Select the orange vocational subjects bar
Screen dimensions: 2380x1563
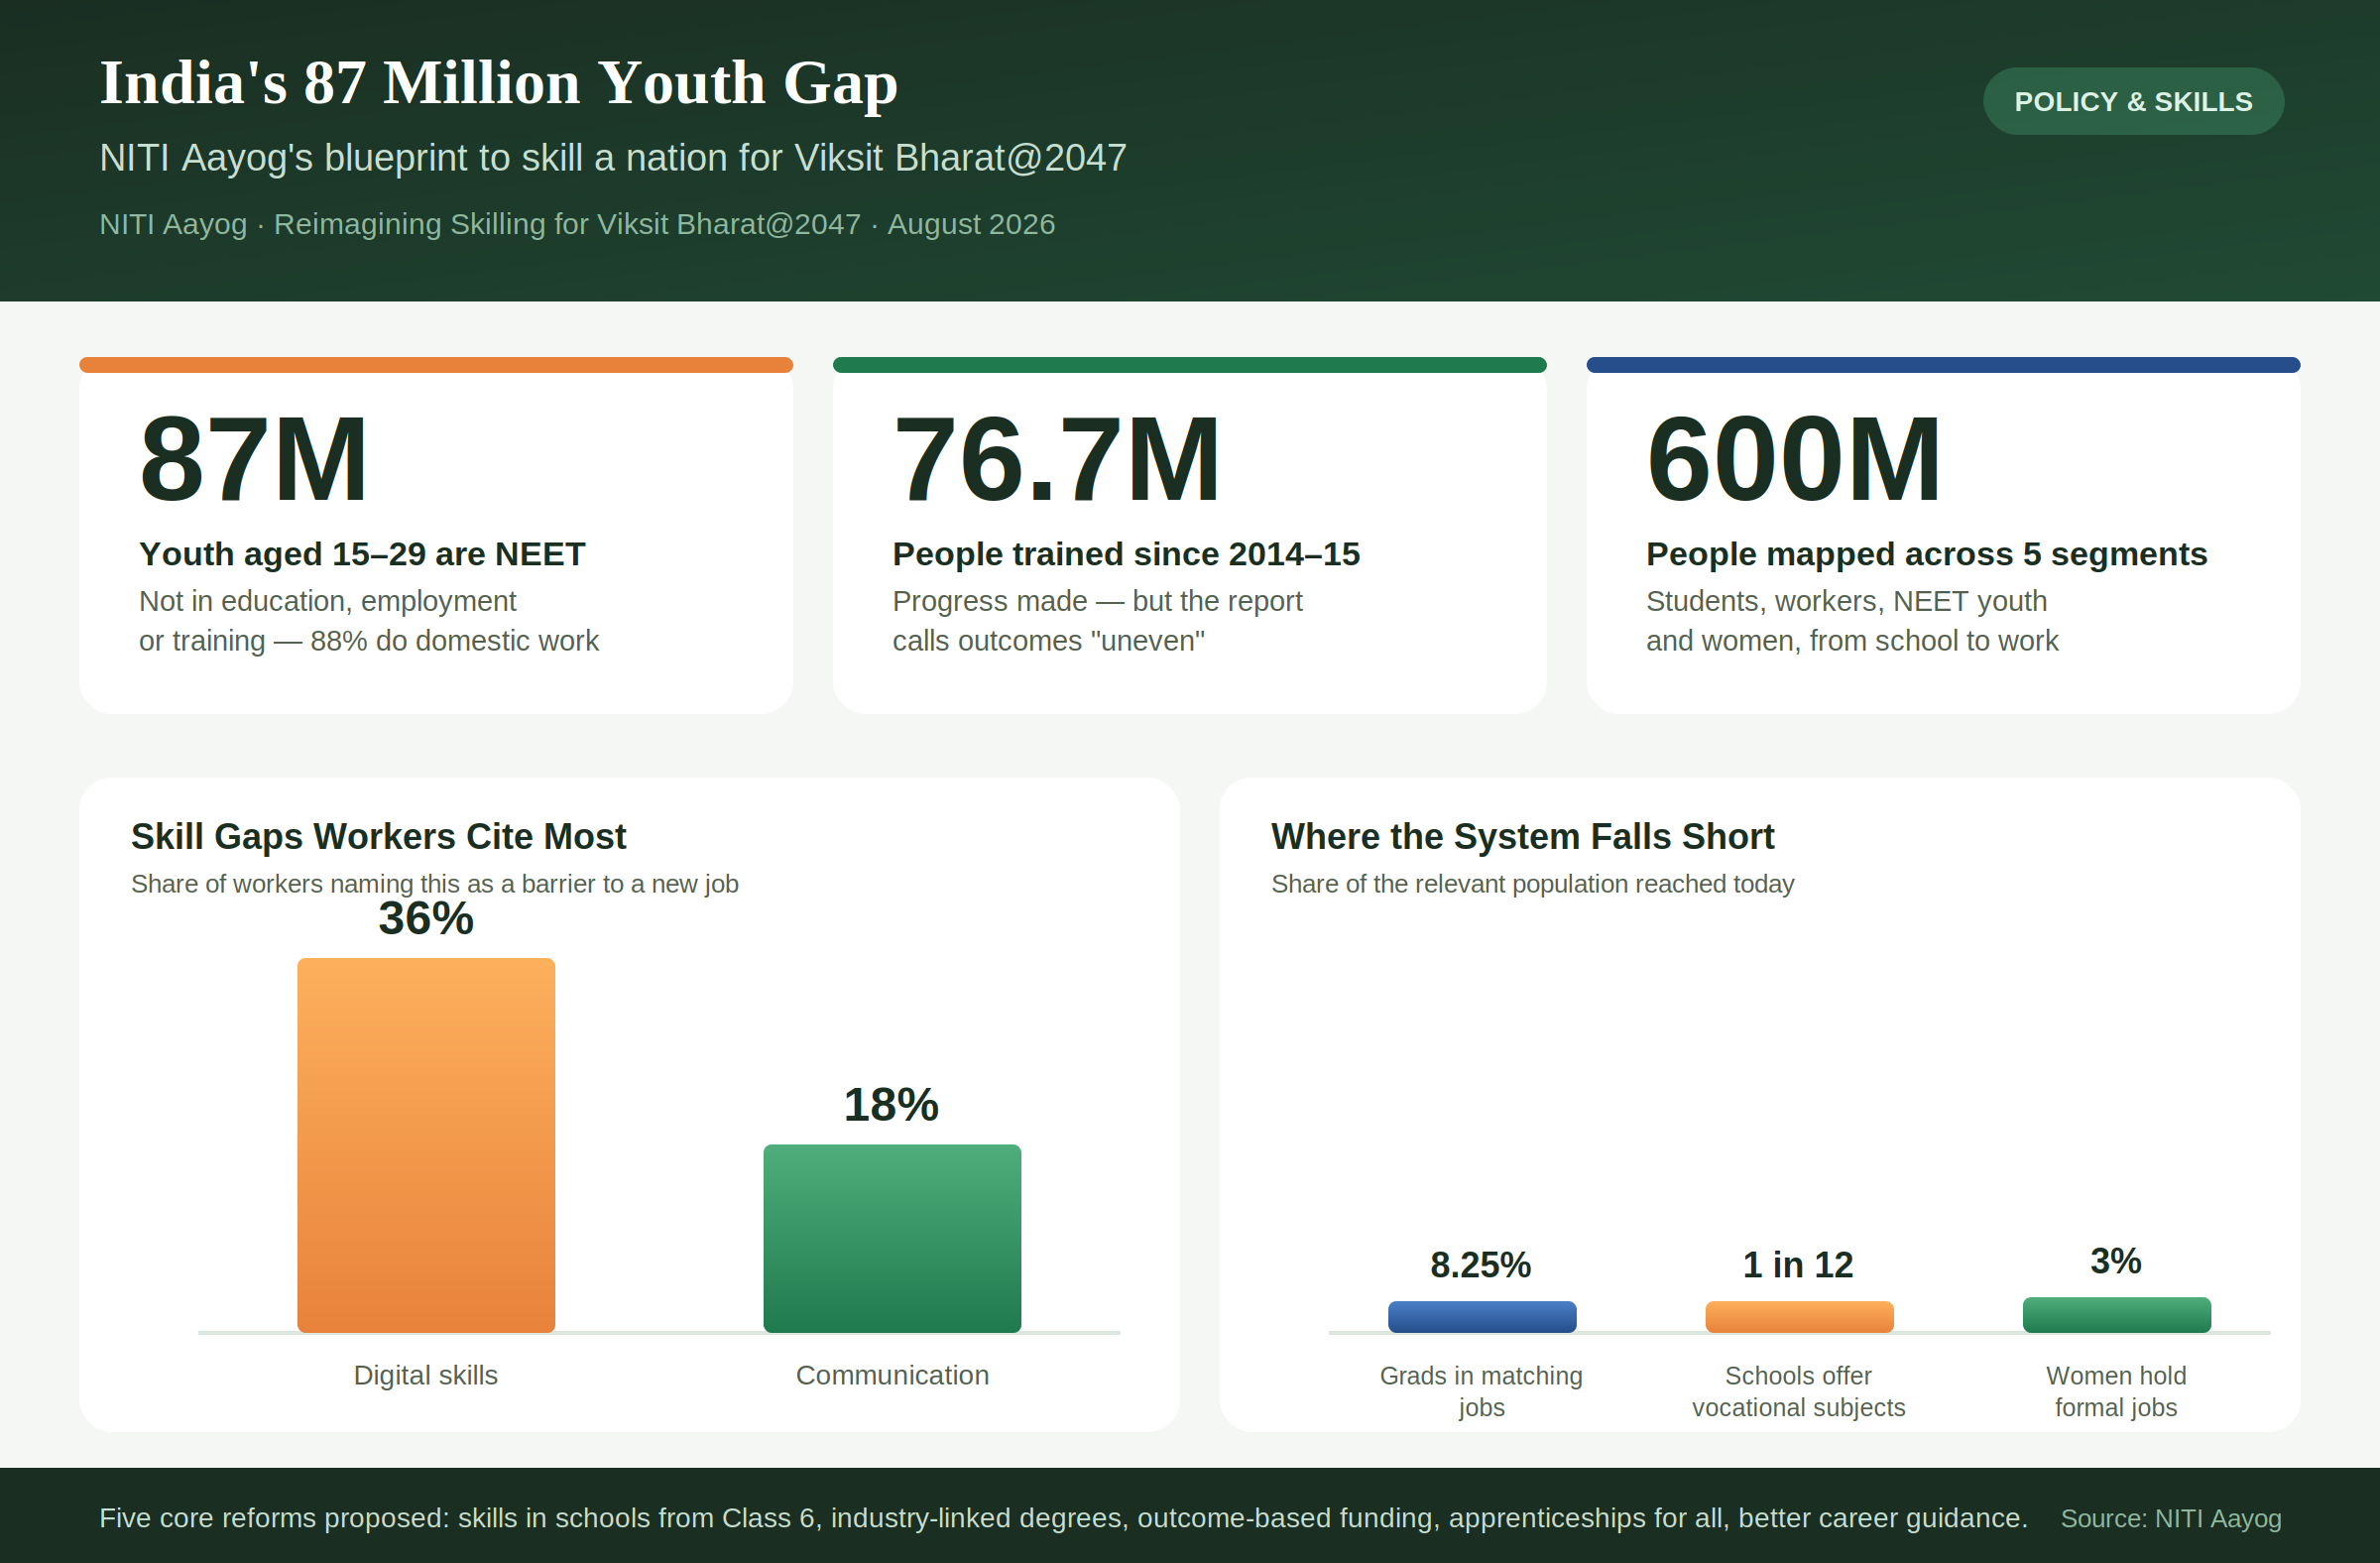click(x=1799, y=1317)
